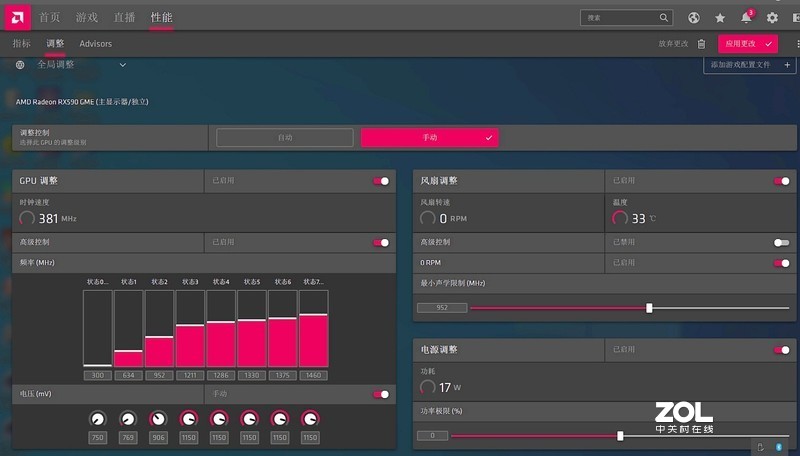
Task: Select 手动 tuning control button
Action: click(x=430, y=138)
